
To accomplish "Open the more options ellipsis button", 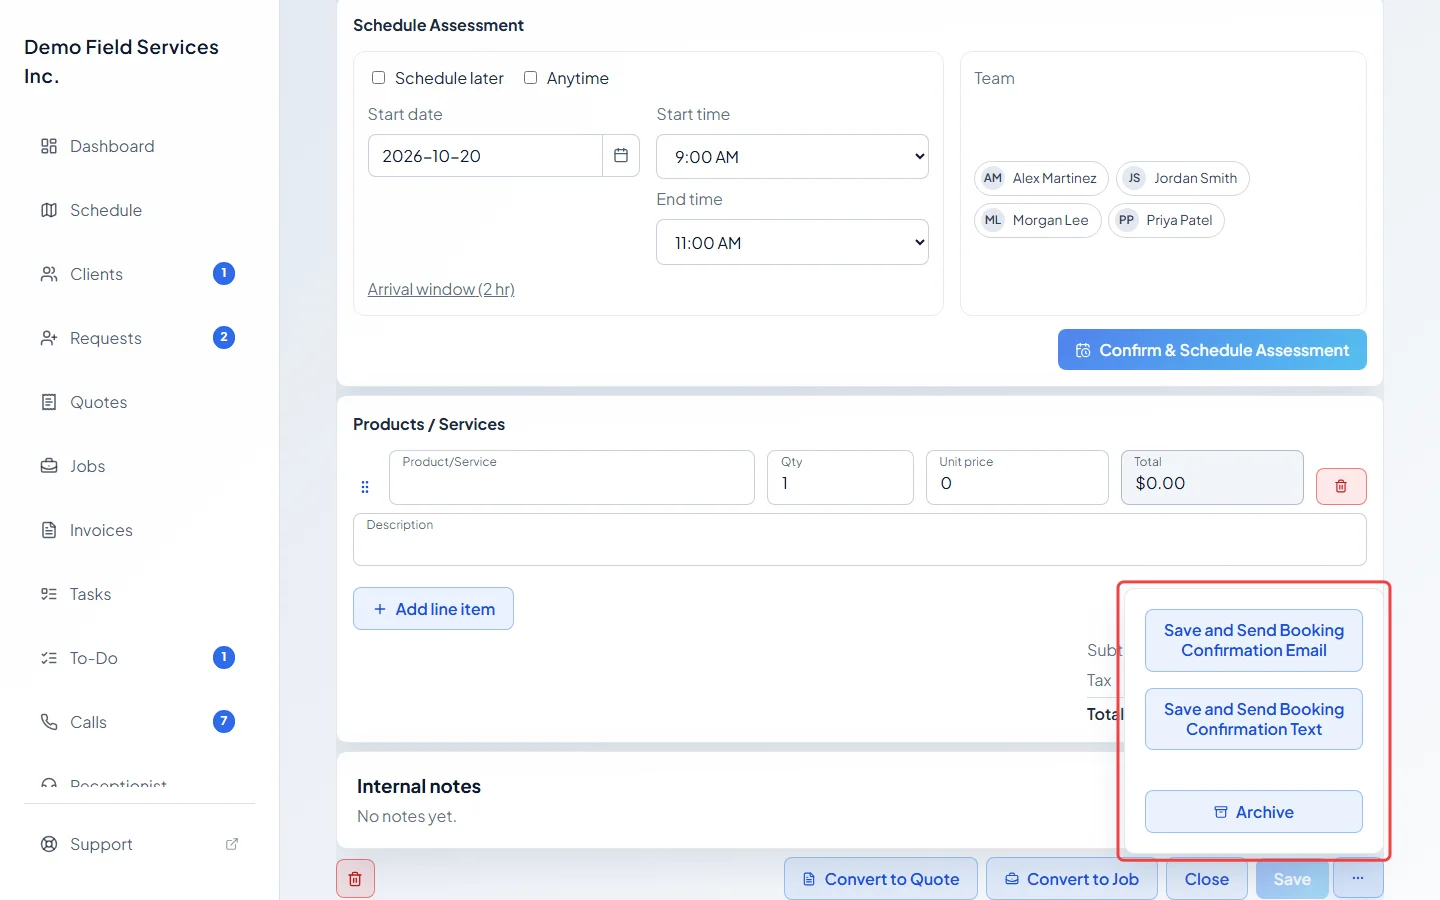I will click(x=1358, y=878).
